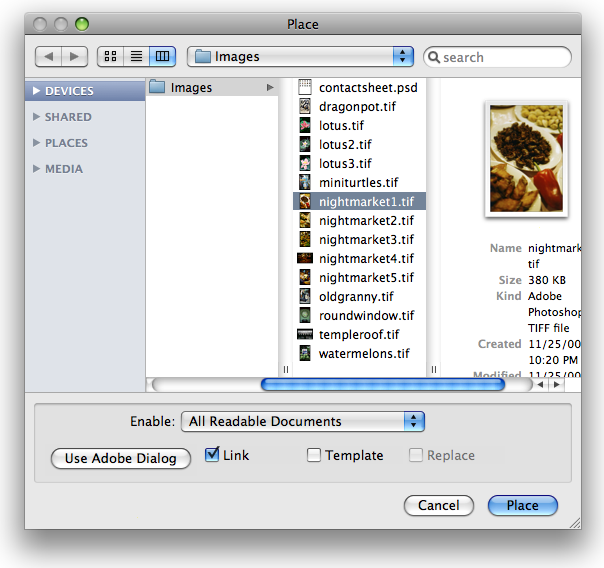Select the watermelons.tif file icon
The width and height of the screenshot is (604, 568).
pyautogui.click(x=306, y=354)
